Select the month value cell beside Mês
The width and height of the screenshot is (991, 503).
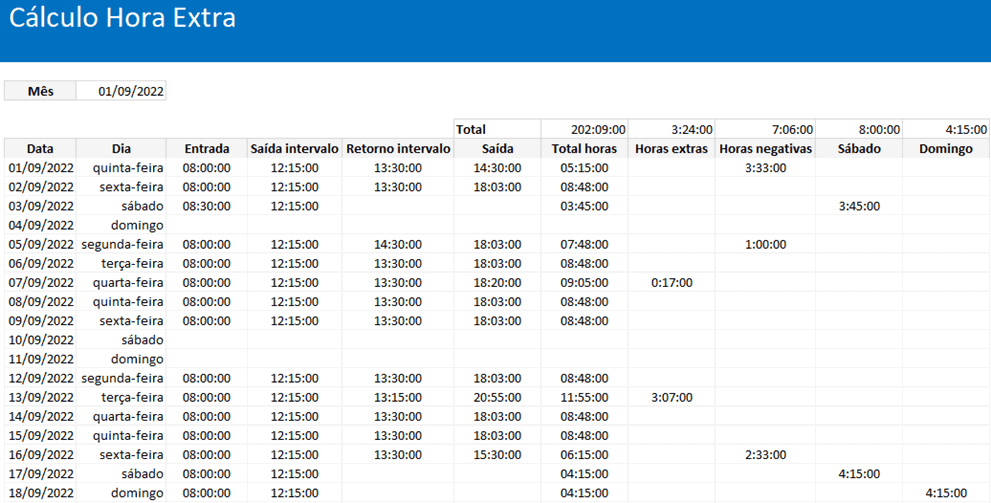pos(121,91)
